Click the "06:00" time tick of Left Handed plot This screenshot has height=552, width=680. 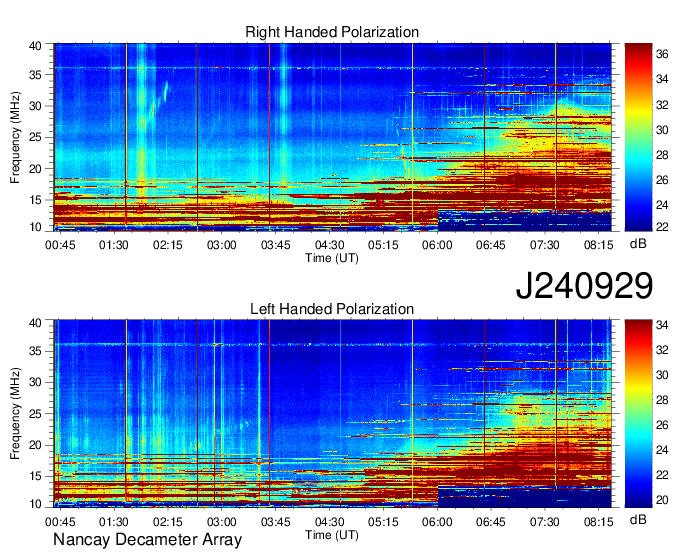(x=437, y=522)
